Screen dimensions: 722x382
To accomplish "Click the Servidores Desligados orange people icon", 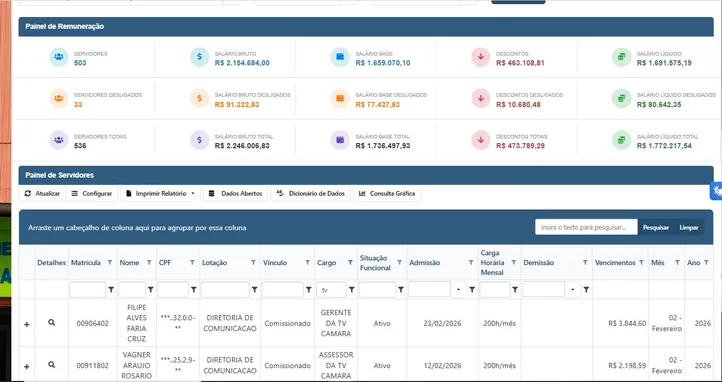I will tap(58, 98).
